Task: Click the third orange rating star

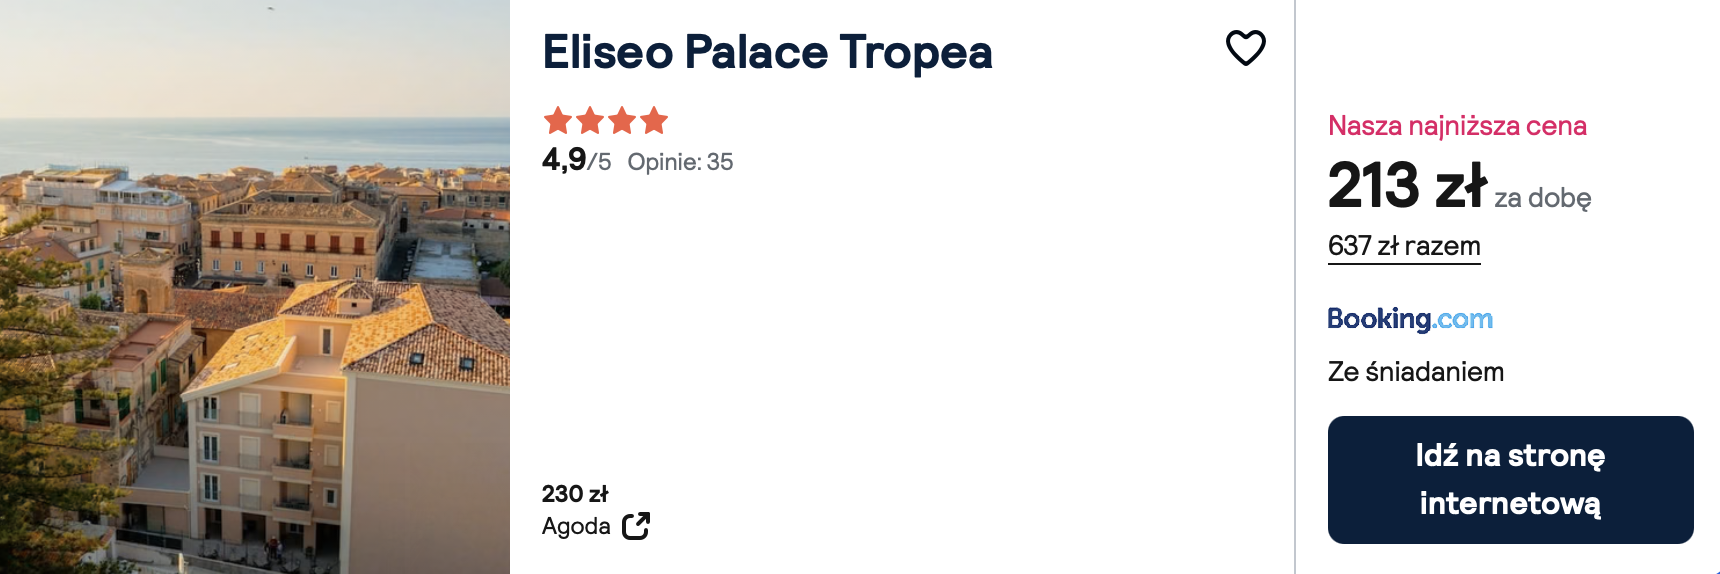Action: 622,121
